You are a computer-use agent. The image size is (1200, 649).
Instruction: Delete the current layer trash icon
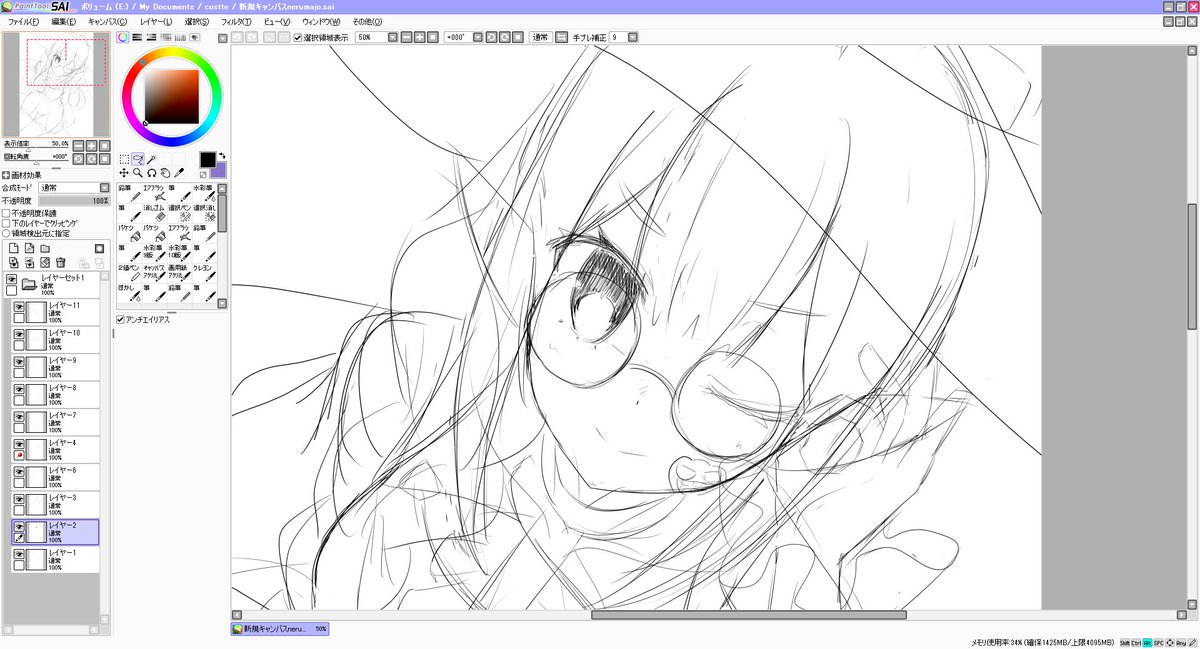pos(60,263)
